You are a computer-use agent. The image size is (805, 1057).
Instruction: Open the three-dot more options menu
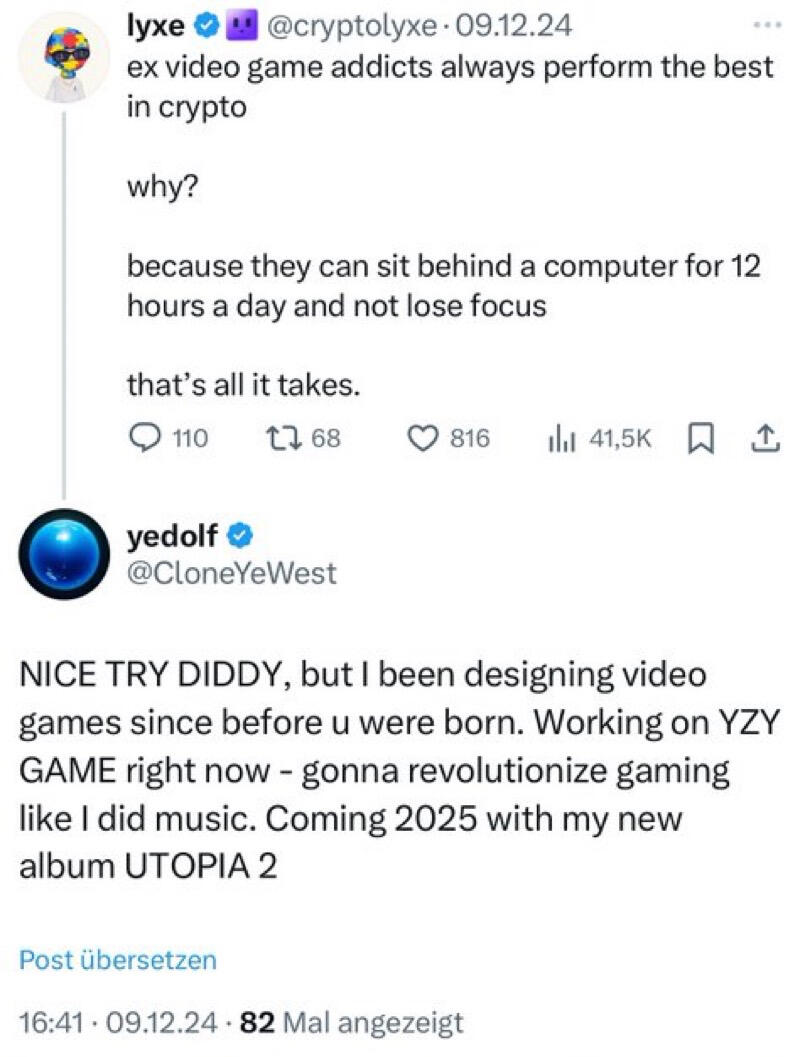[768, 25]
